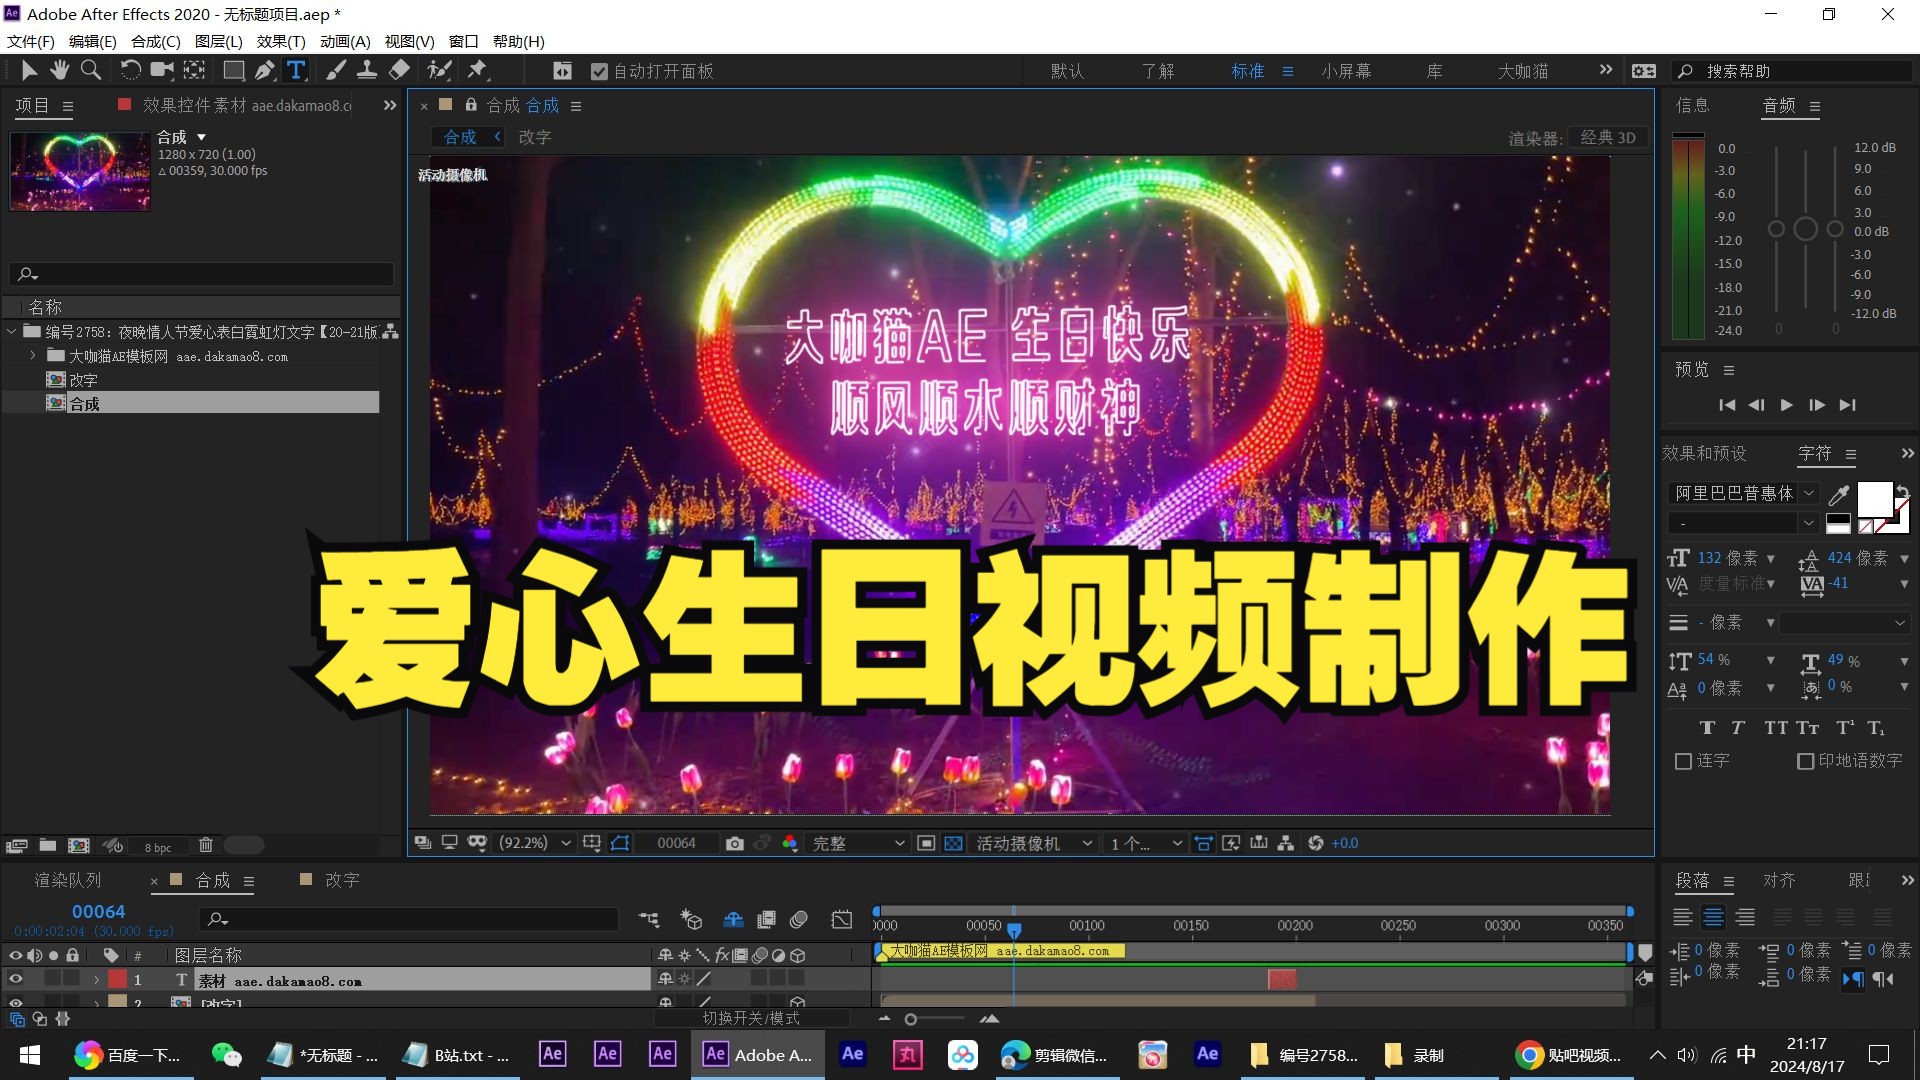Enable faux italic in Character panel
The height and width of the screenshot is (1080, 1920).
(1738, 728)
